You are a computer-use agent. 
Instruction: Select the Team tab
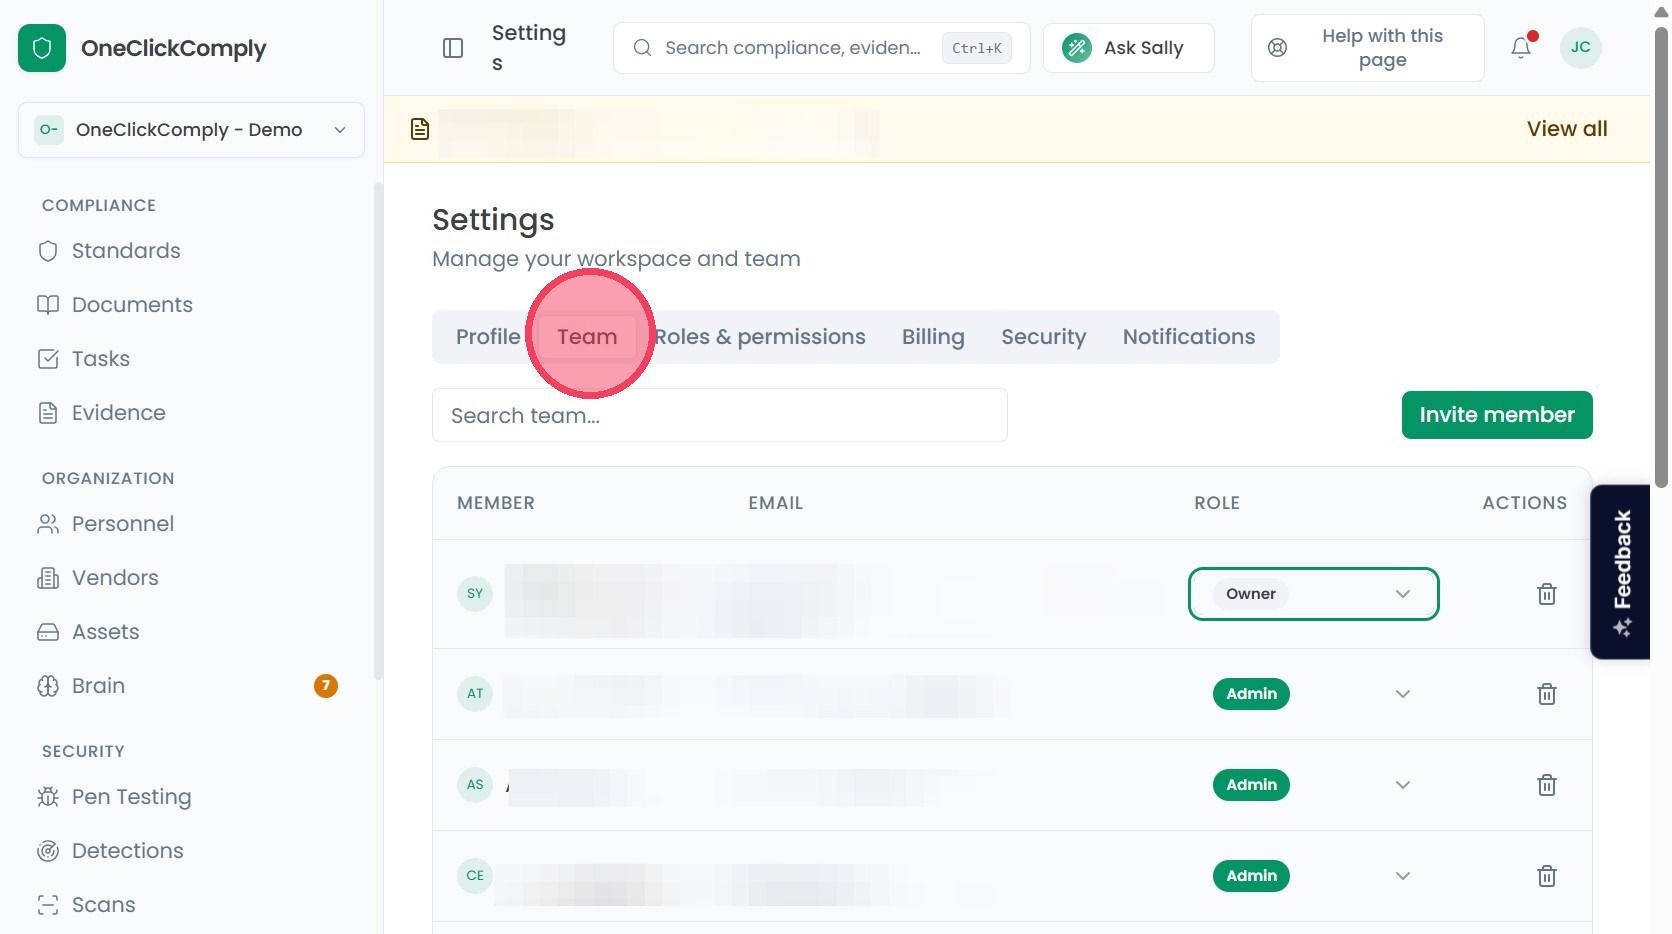coord(587,337)
